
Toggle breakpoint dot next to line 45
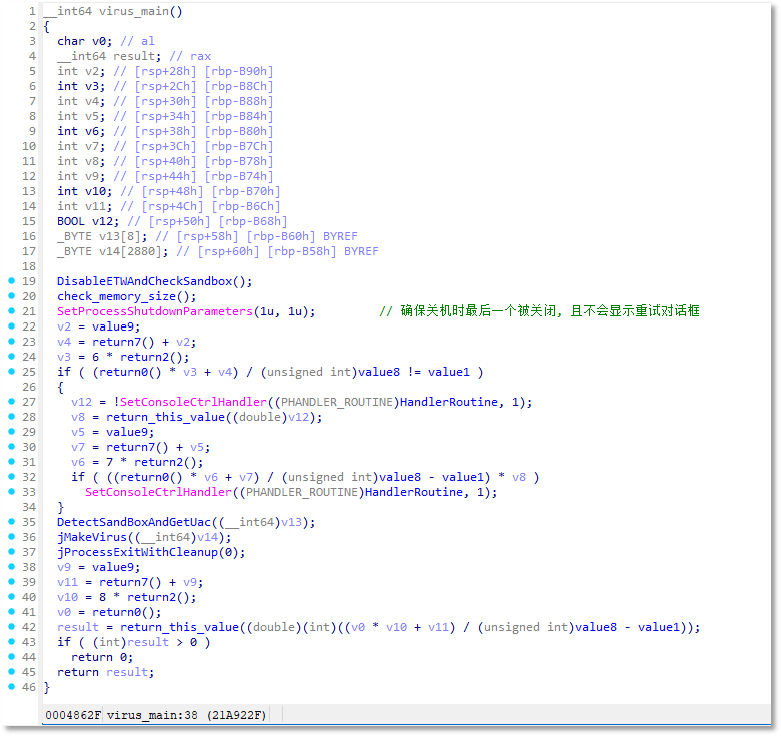[11, 672]
